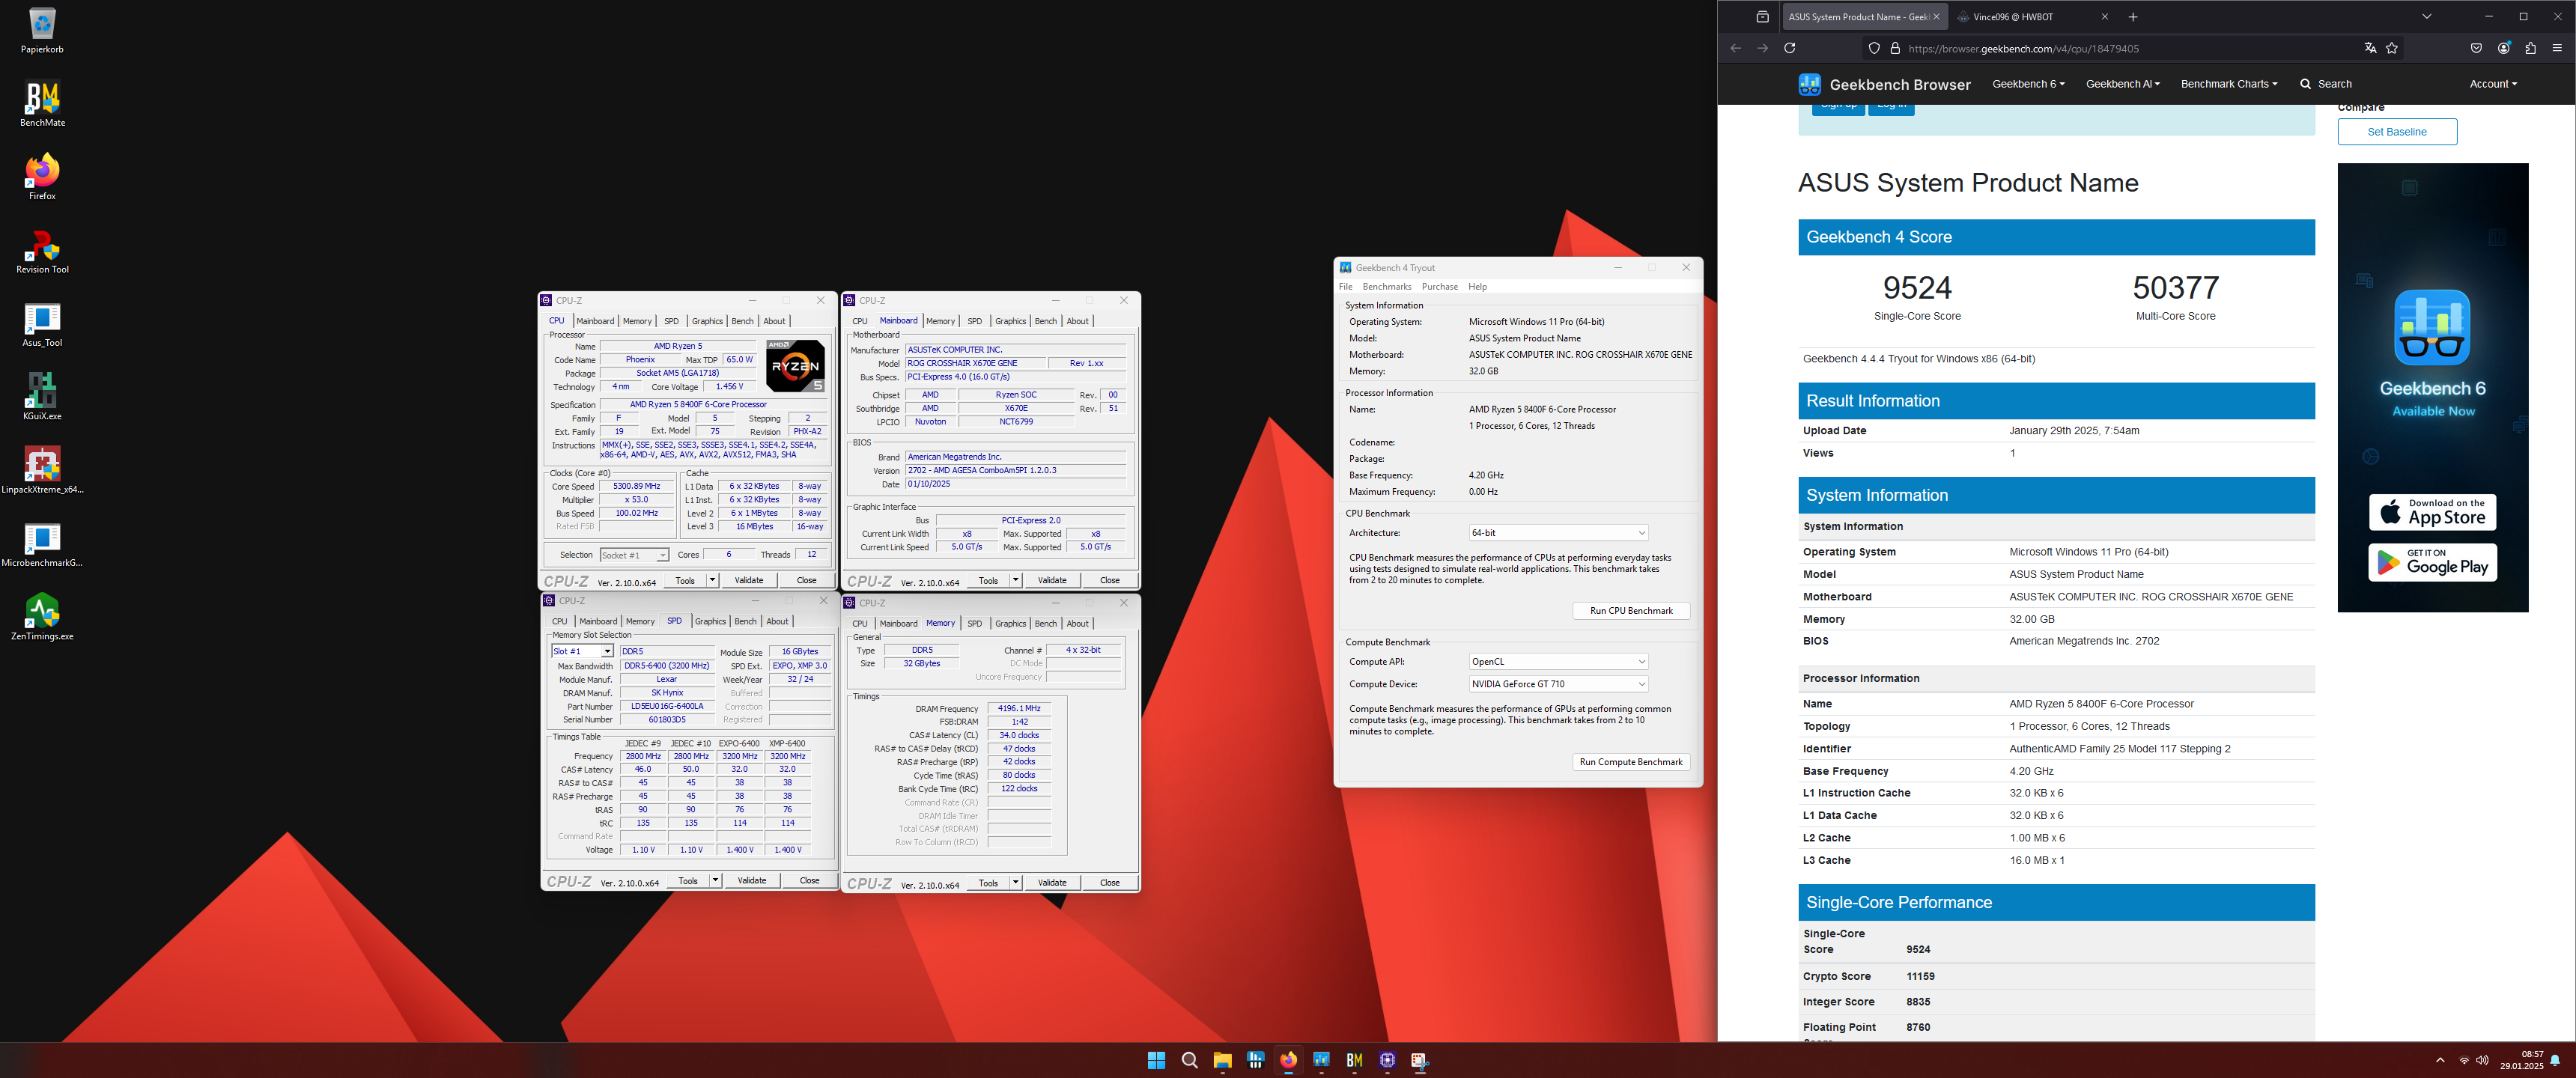Open the File menu in Geekbench 4 Tryout
The height and width of the screenshot is (1078, 2576).
(1345, 287)
